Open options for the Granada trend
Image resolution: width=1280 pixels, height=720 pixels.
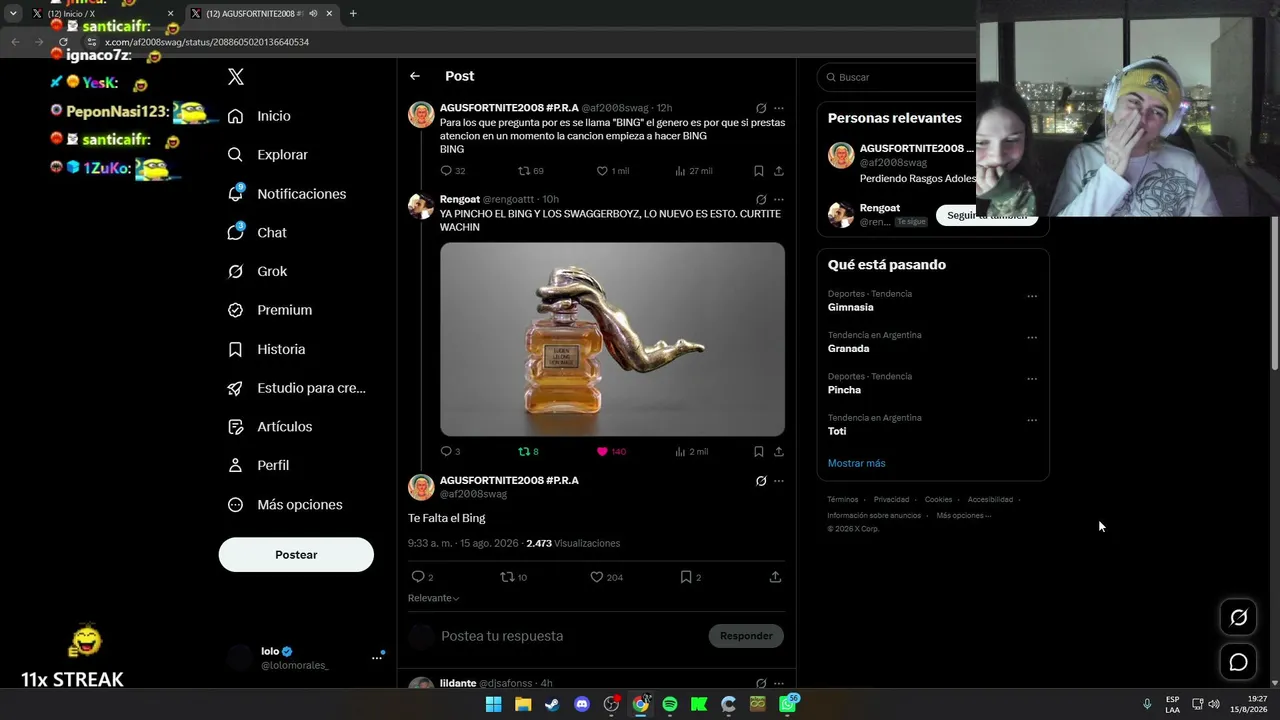pos(1032,338)
